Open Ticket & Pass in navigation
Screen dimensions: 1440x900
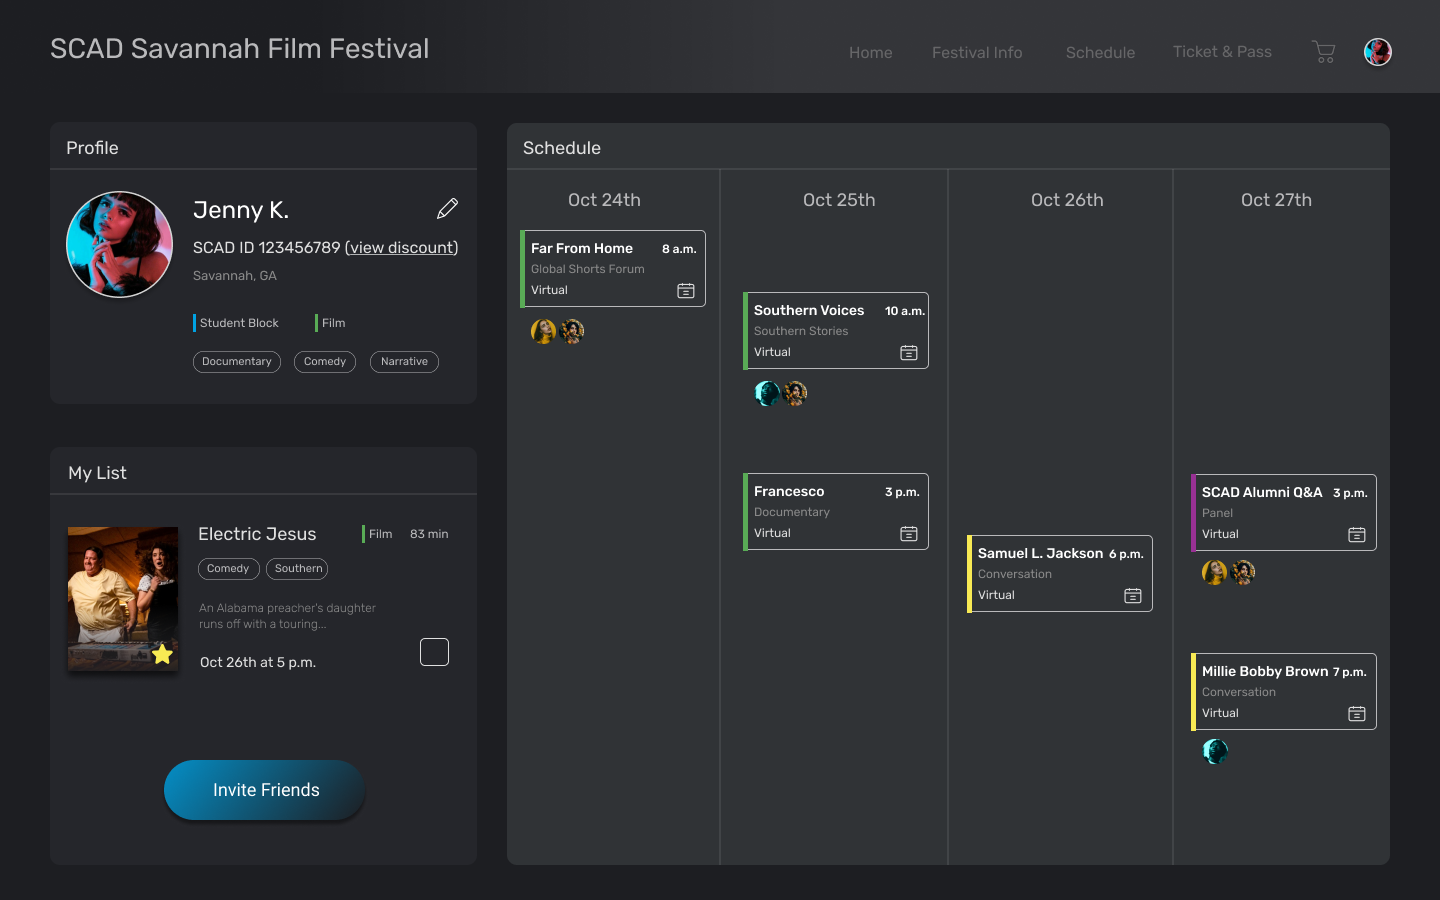click(1222, 52)
